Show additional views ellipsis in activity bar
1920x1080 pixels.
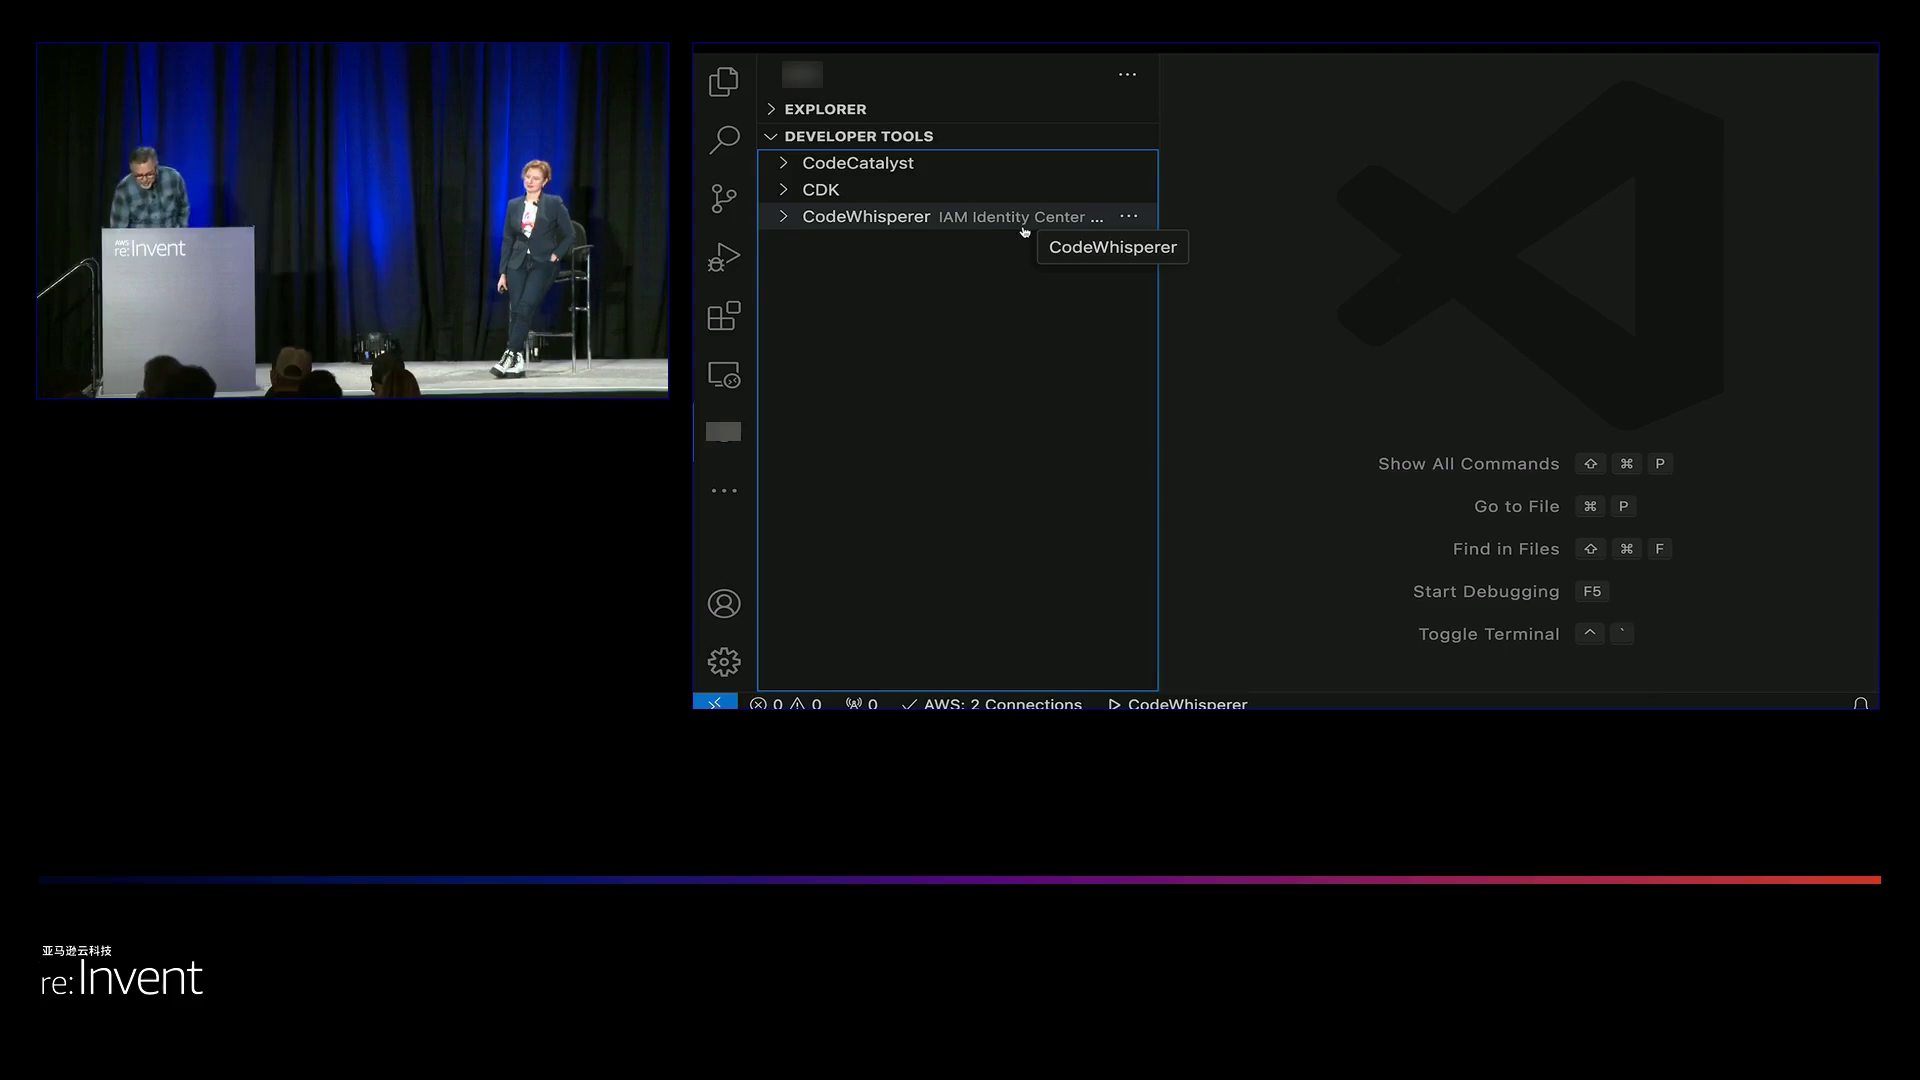tap(723, 491)
